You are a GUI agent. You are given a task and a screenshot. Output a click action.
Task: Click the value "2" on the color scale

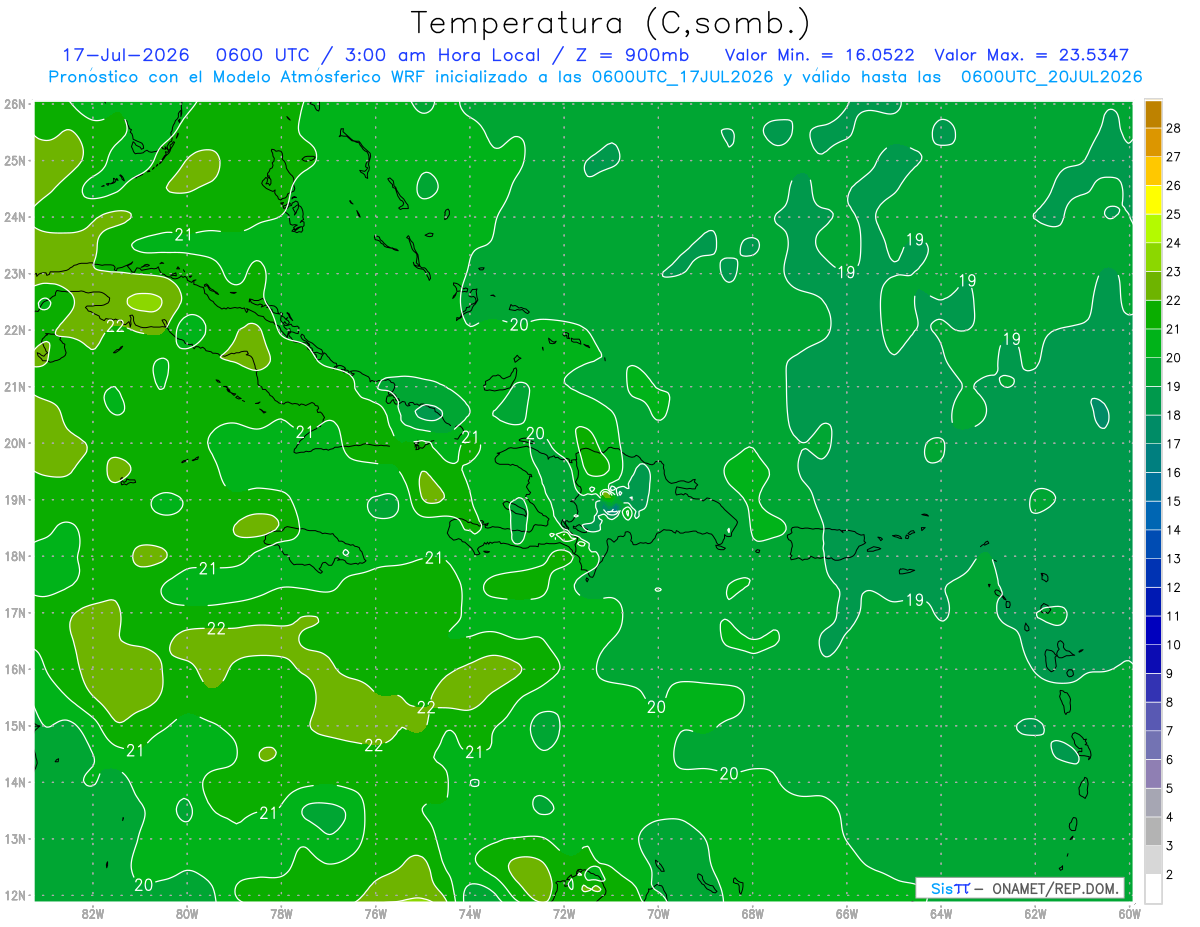(x=1169, y=875)
